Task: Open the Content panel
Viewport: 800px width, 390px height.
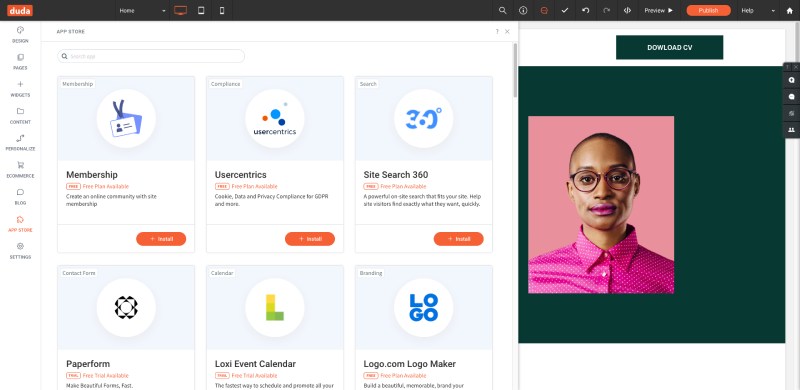Action: point(20,115)
